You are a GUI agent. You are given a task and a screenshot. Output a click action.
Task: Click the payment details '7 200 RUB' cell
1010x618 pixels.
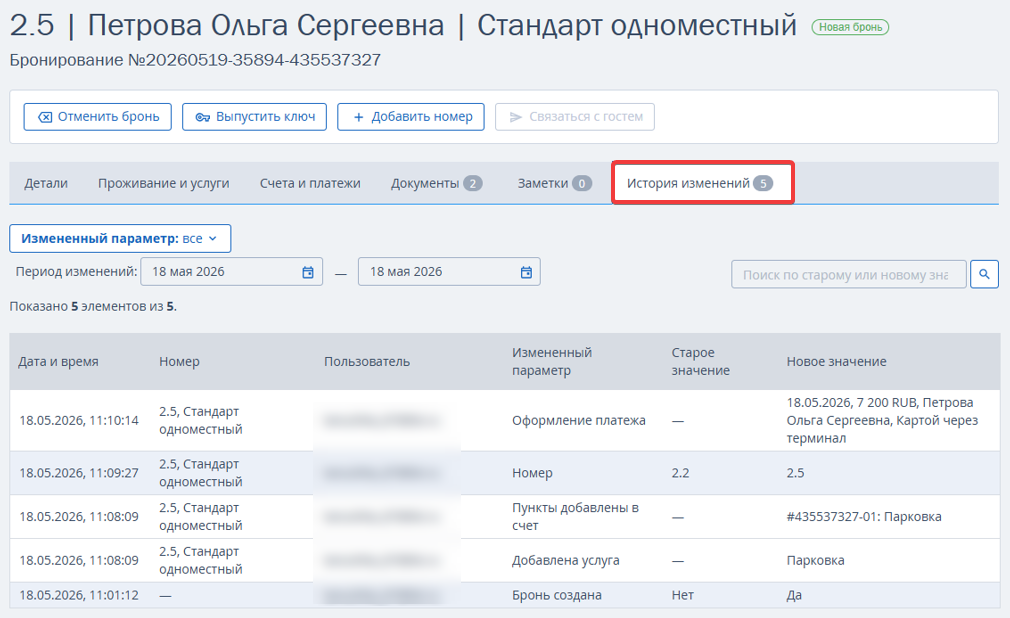point(882,420)
